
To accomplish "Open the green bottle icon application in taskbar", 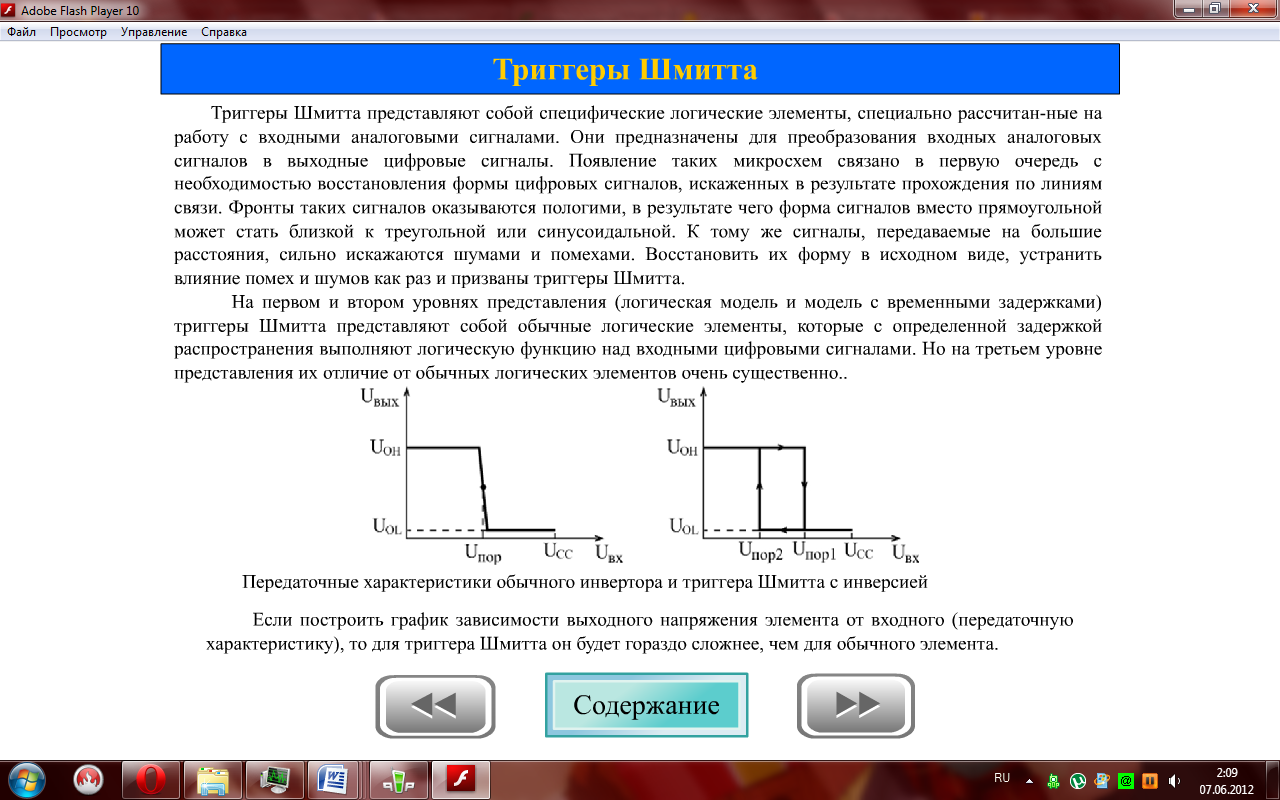I will pos(398,779).
